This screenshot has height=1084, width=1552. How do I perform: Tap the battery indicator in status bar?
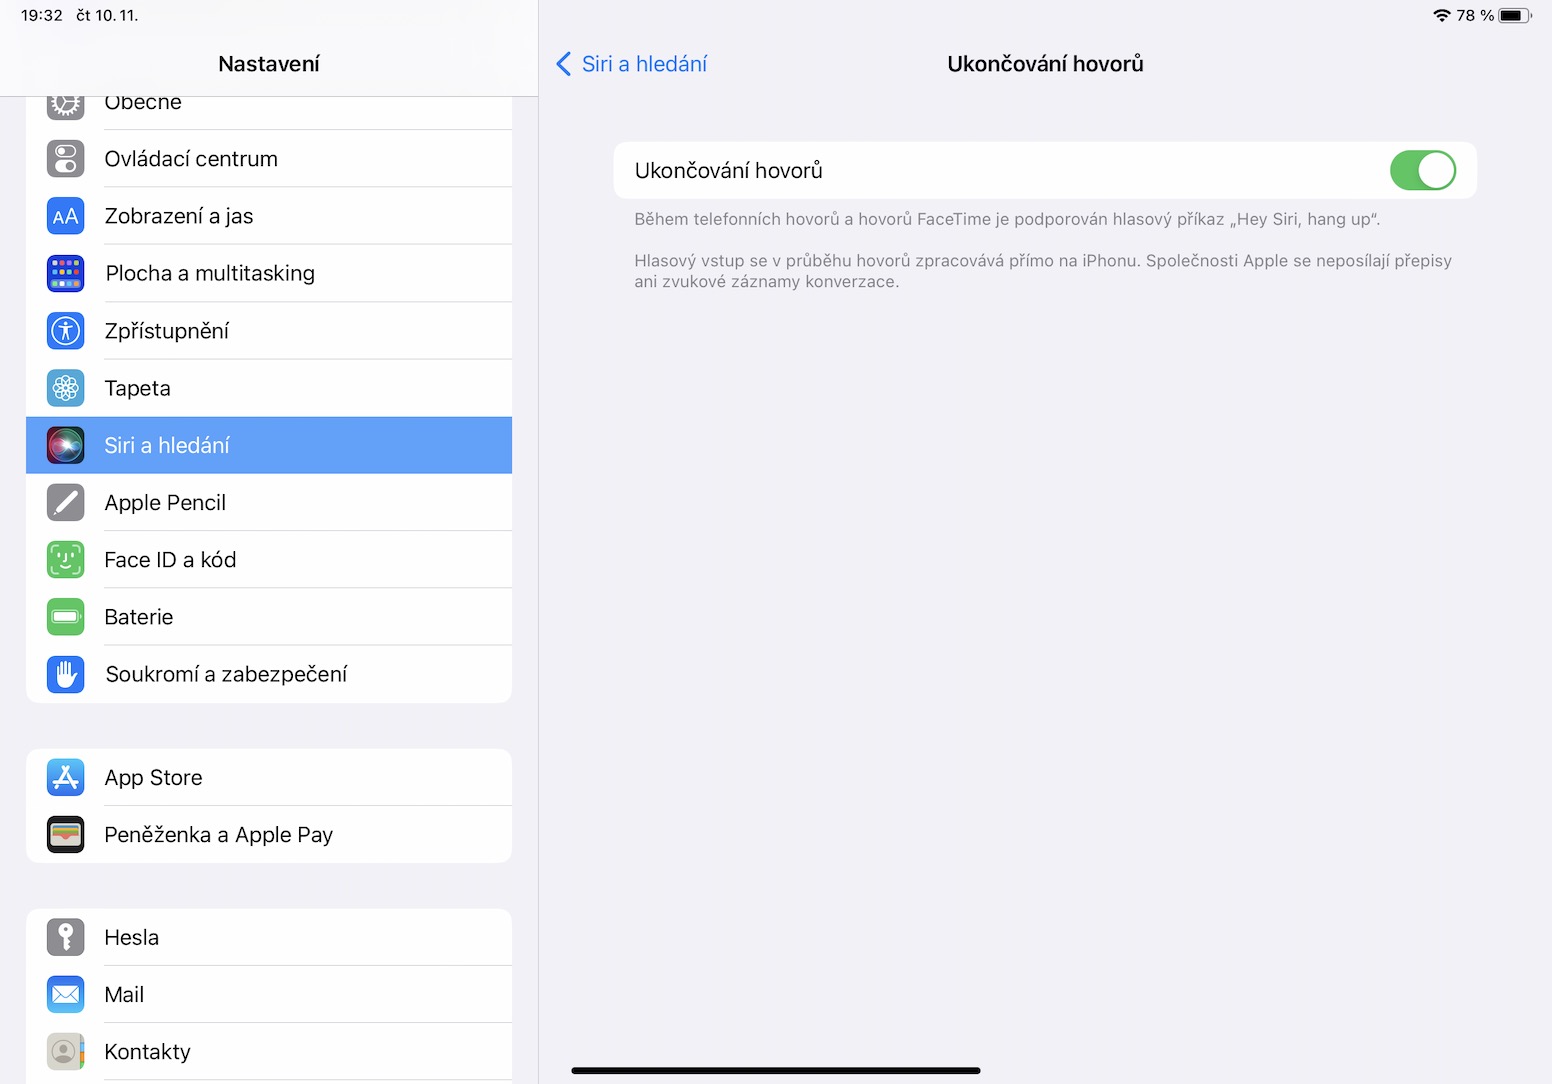[x=1513, y=15]
